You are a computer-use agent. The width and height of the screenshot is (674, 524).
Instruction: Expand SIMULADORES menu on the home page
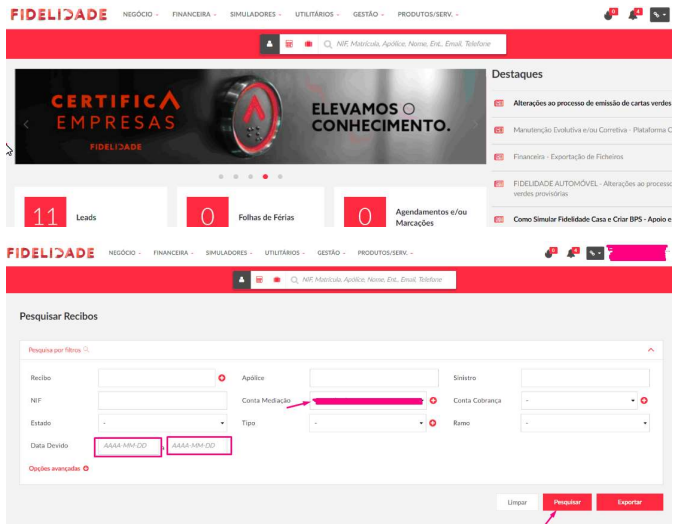[255, 15]
